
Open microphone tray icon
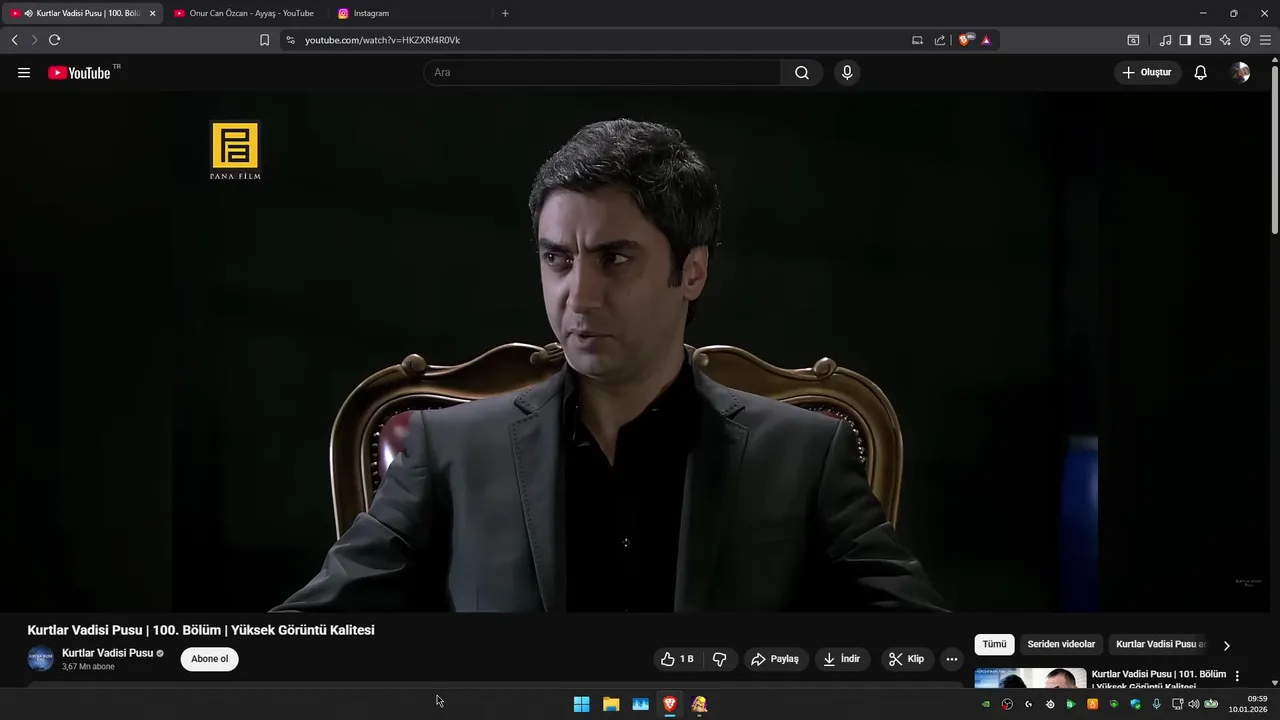(x=1156, y=704)
